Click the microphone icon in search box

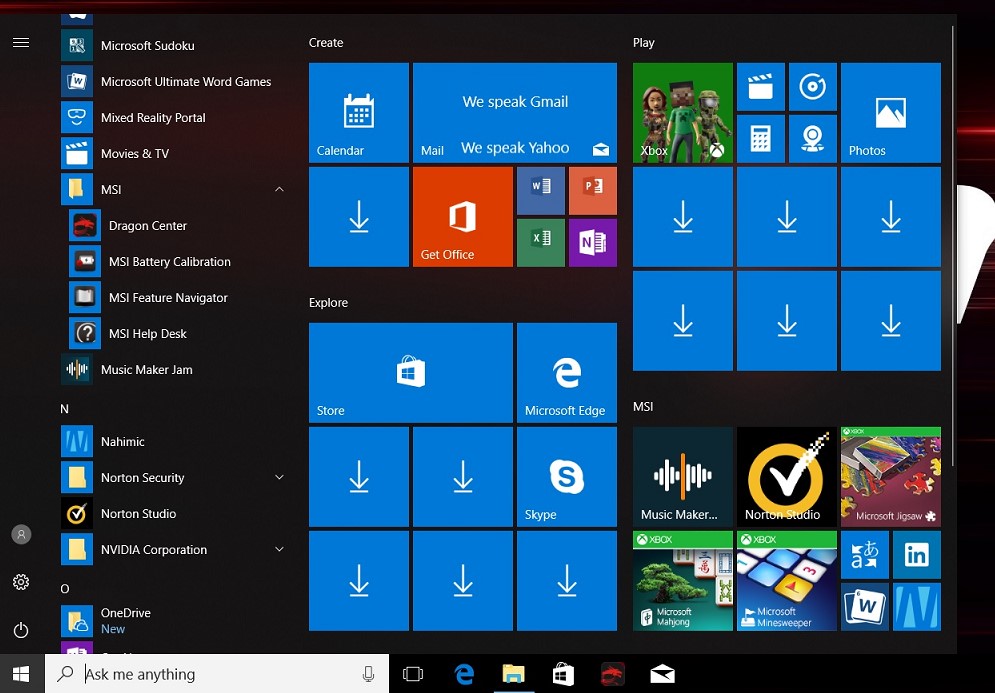(368, 674)
